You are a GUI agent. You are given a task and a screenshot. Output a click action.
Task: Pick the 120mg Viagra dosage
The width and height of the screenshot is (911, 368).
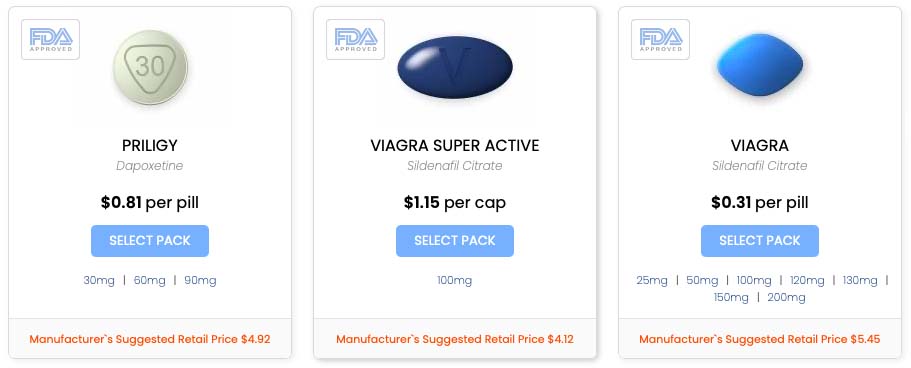[x=807, y=281]
